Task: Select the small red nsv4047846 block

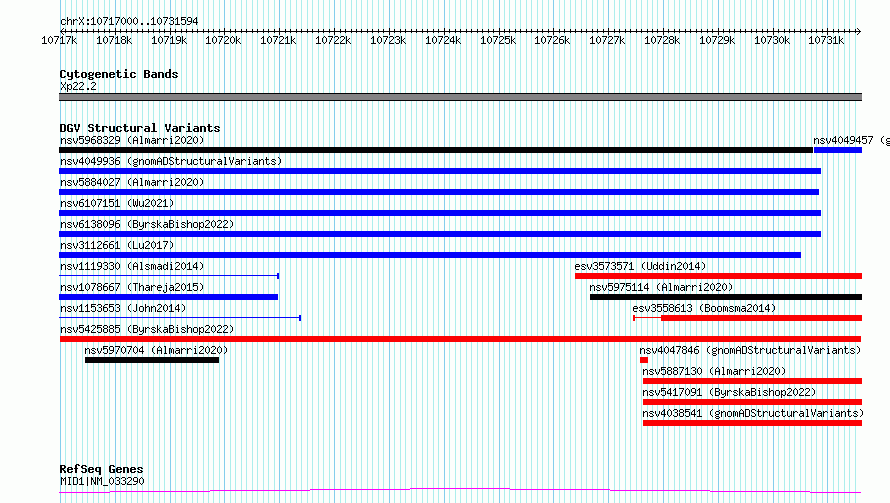Action: tap(644, 361)
